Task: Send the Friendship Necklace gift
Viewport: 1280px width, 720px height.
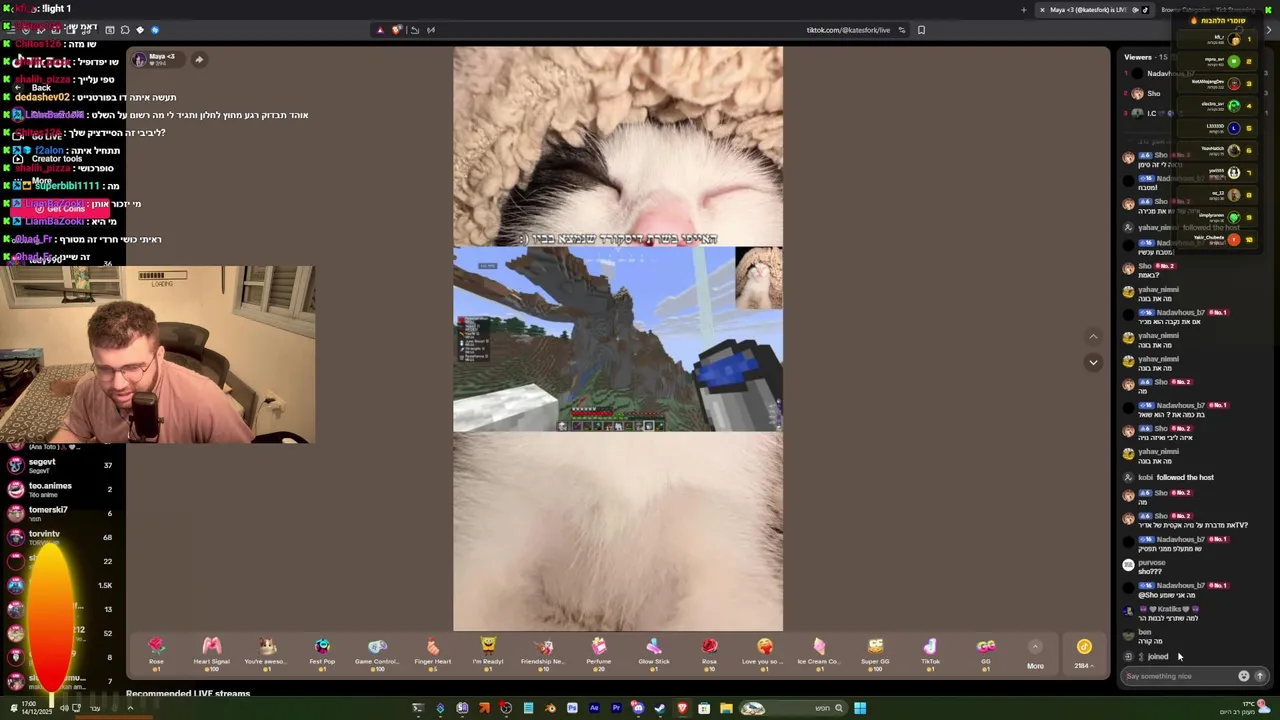Action: 543,652
